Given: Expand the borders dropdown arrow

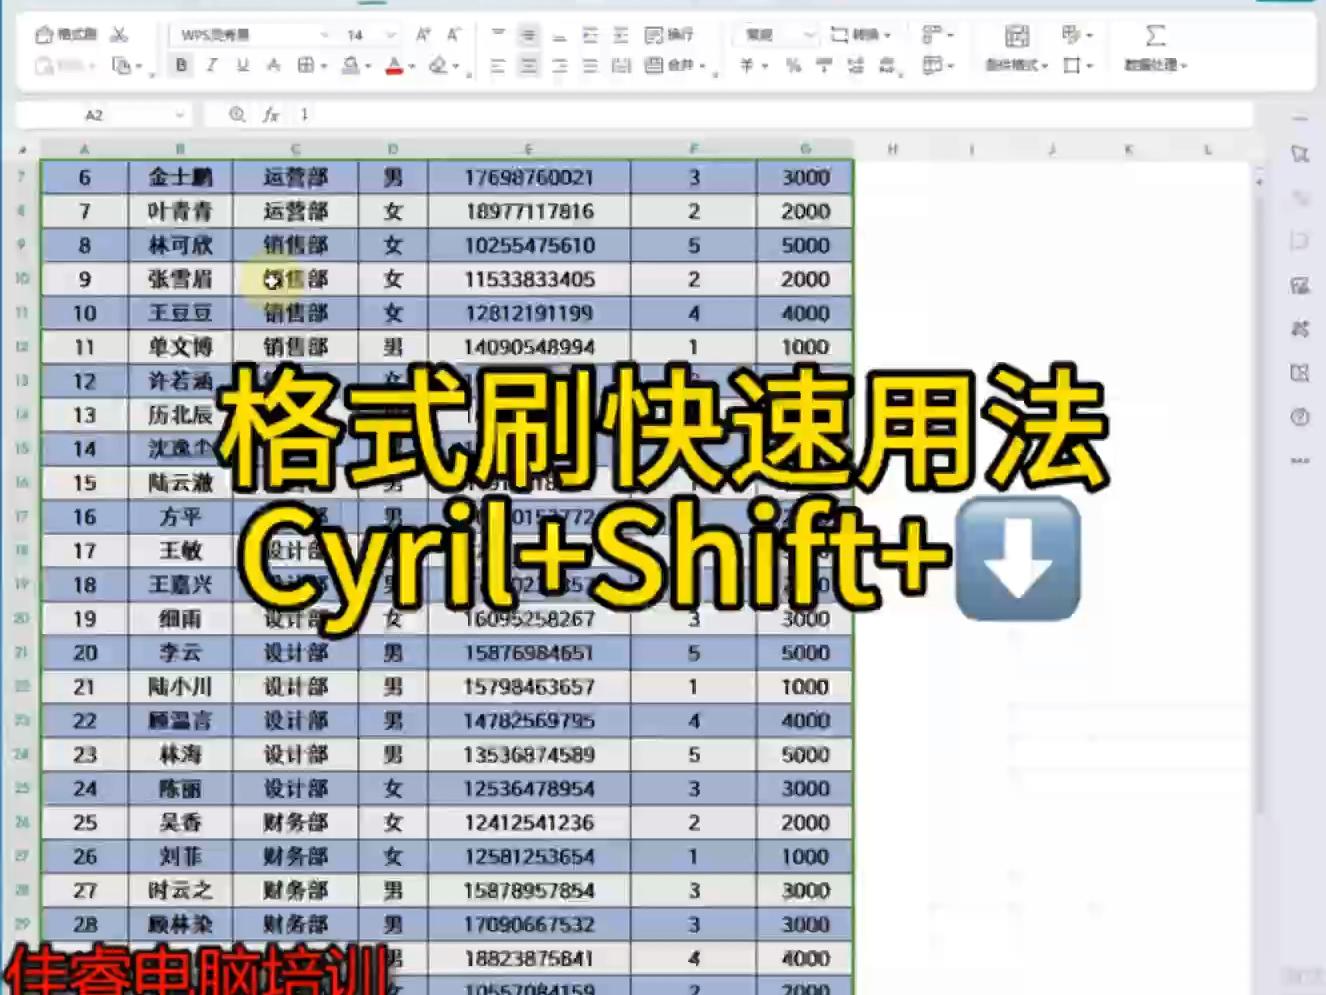Looking at the screenshot, I should tap(324, 67).
